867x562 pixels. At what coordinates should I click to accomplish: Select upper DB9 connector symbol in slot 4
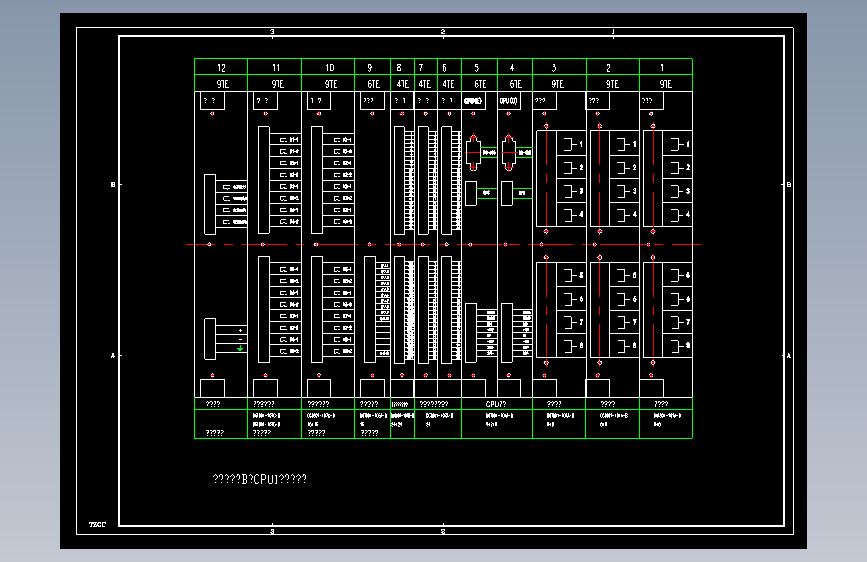tap(509, 153)
